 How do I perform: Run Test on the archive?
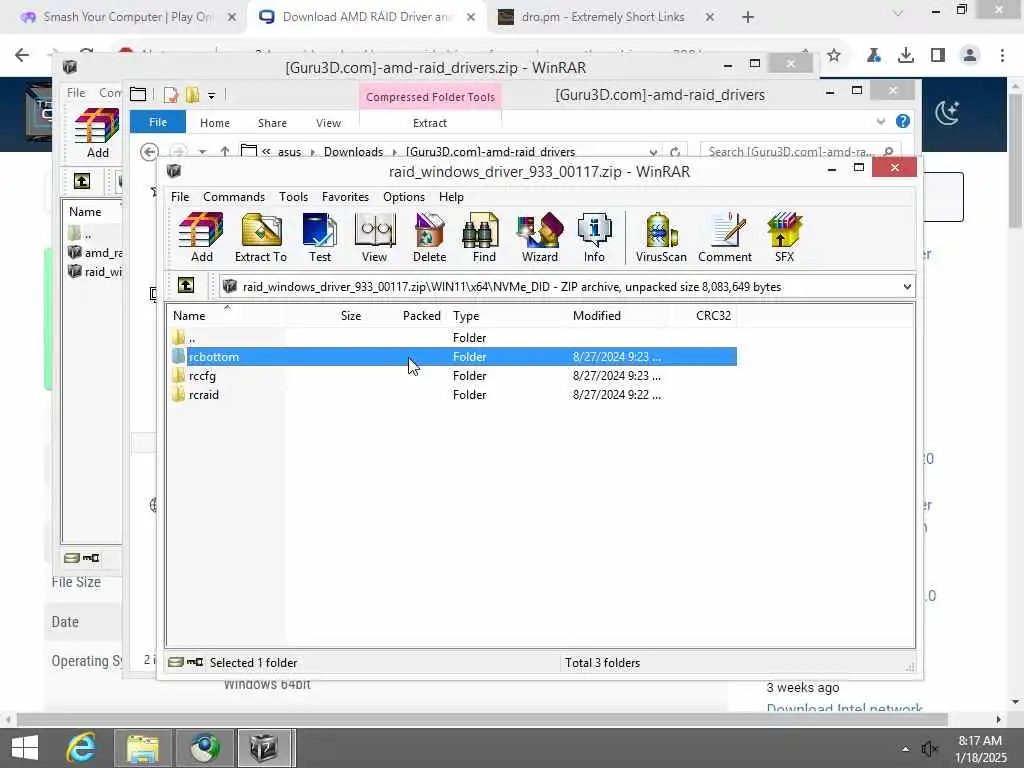319,238
